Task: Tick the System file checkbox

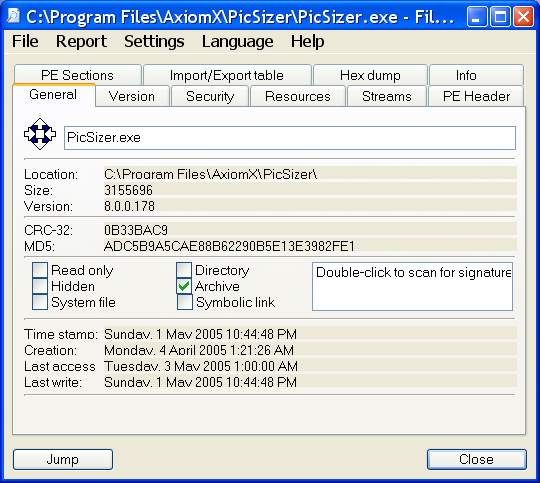Action: tap(40, 302)
